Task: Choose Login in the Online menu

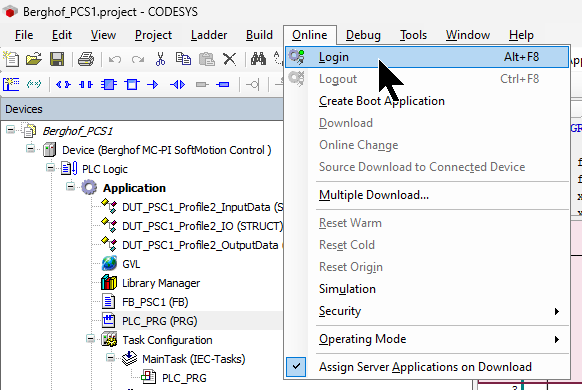Action: (x=427, y=57)
